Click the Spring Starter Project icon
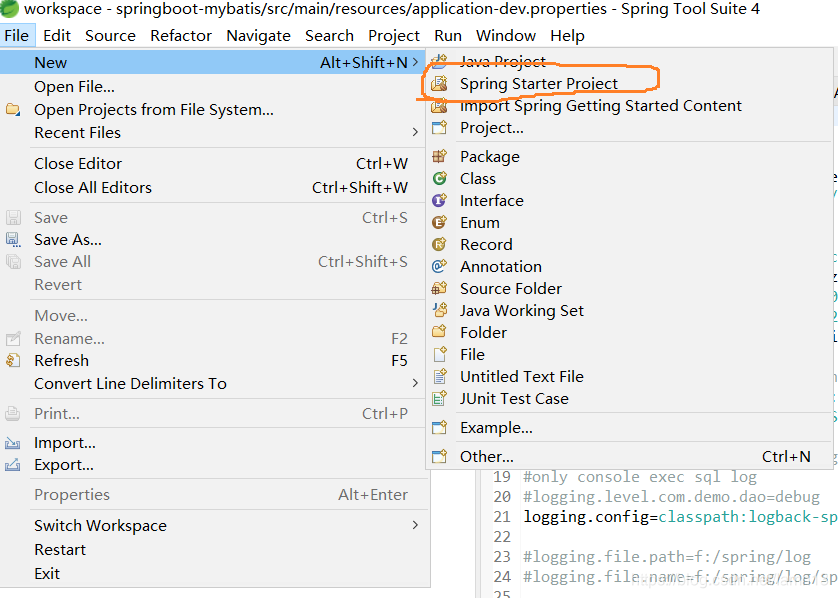The height and width of the screenshot is (598, 838). (x=439, y=83)
